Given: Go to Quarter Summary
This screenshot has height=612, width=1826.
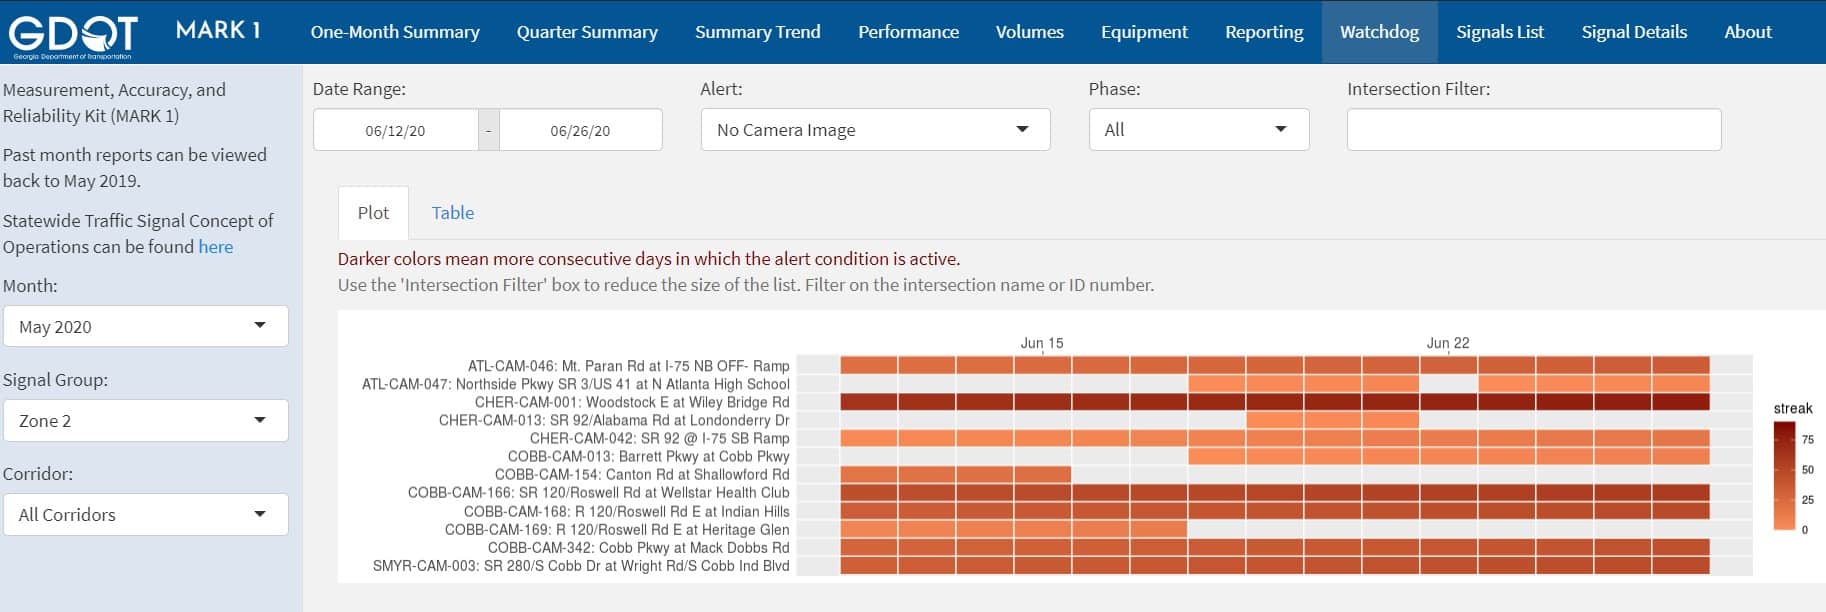Looking at the screenshot, I should coord(587,32).
